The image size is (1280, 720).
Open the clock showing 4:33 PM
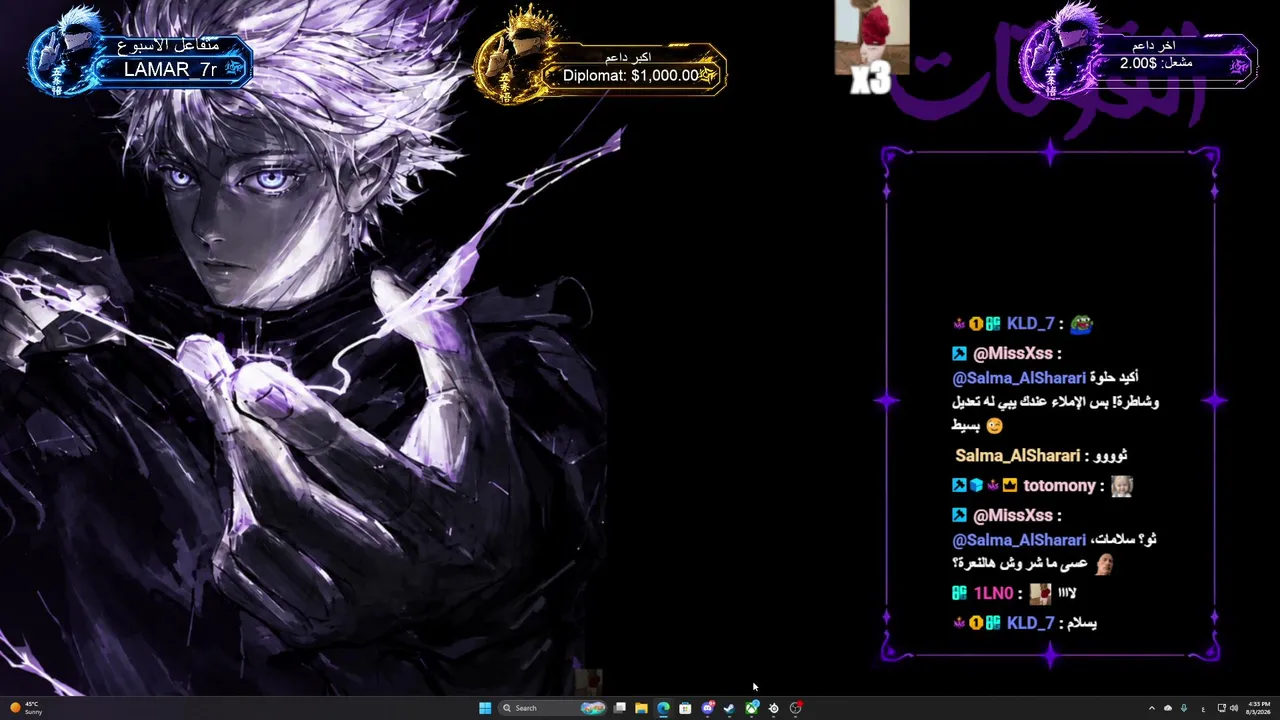(x=1259, y=708)
